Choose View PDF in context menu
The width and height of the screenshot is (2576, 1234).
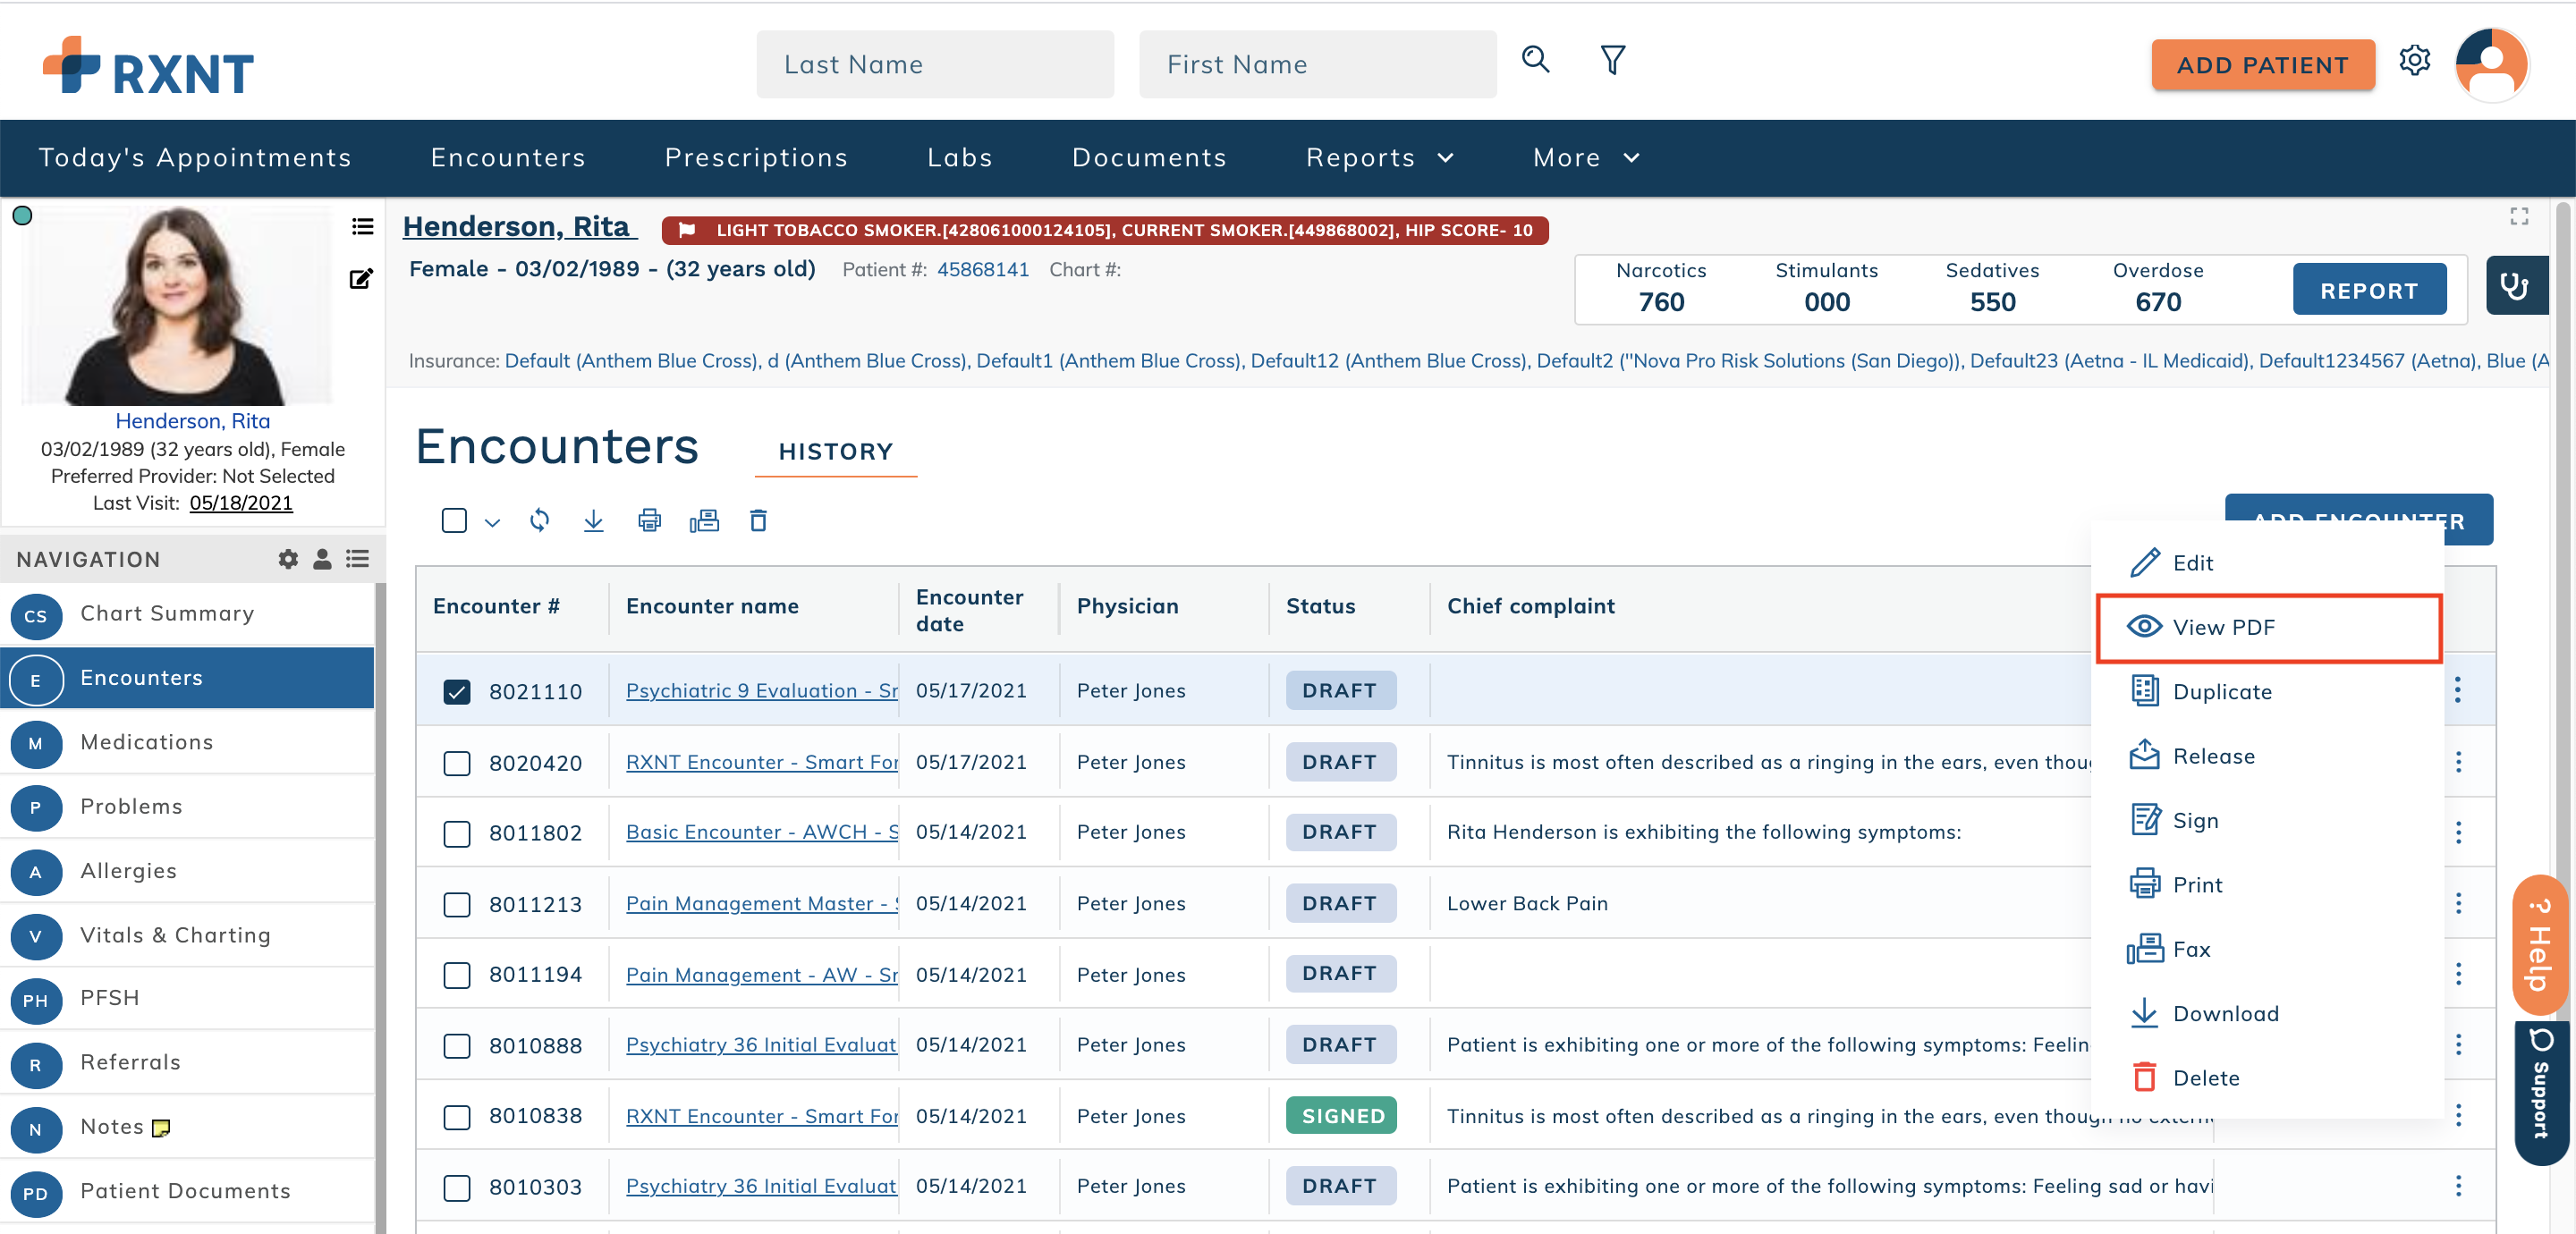coord(2267,627)
